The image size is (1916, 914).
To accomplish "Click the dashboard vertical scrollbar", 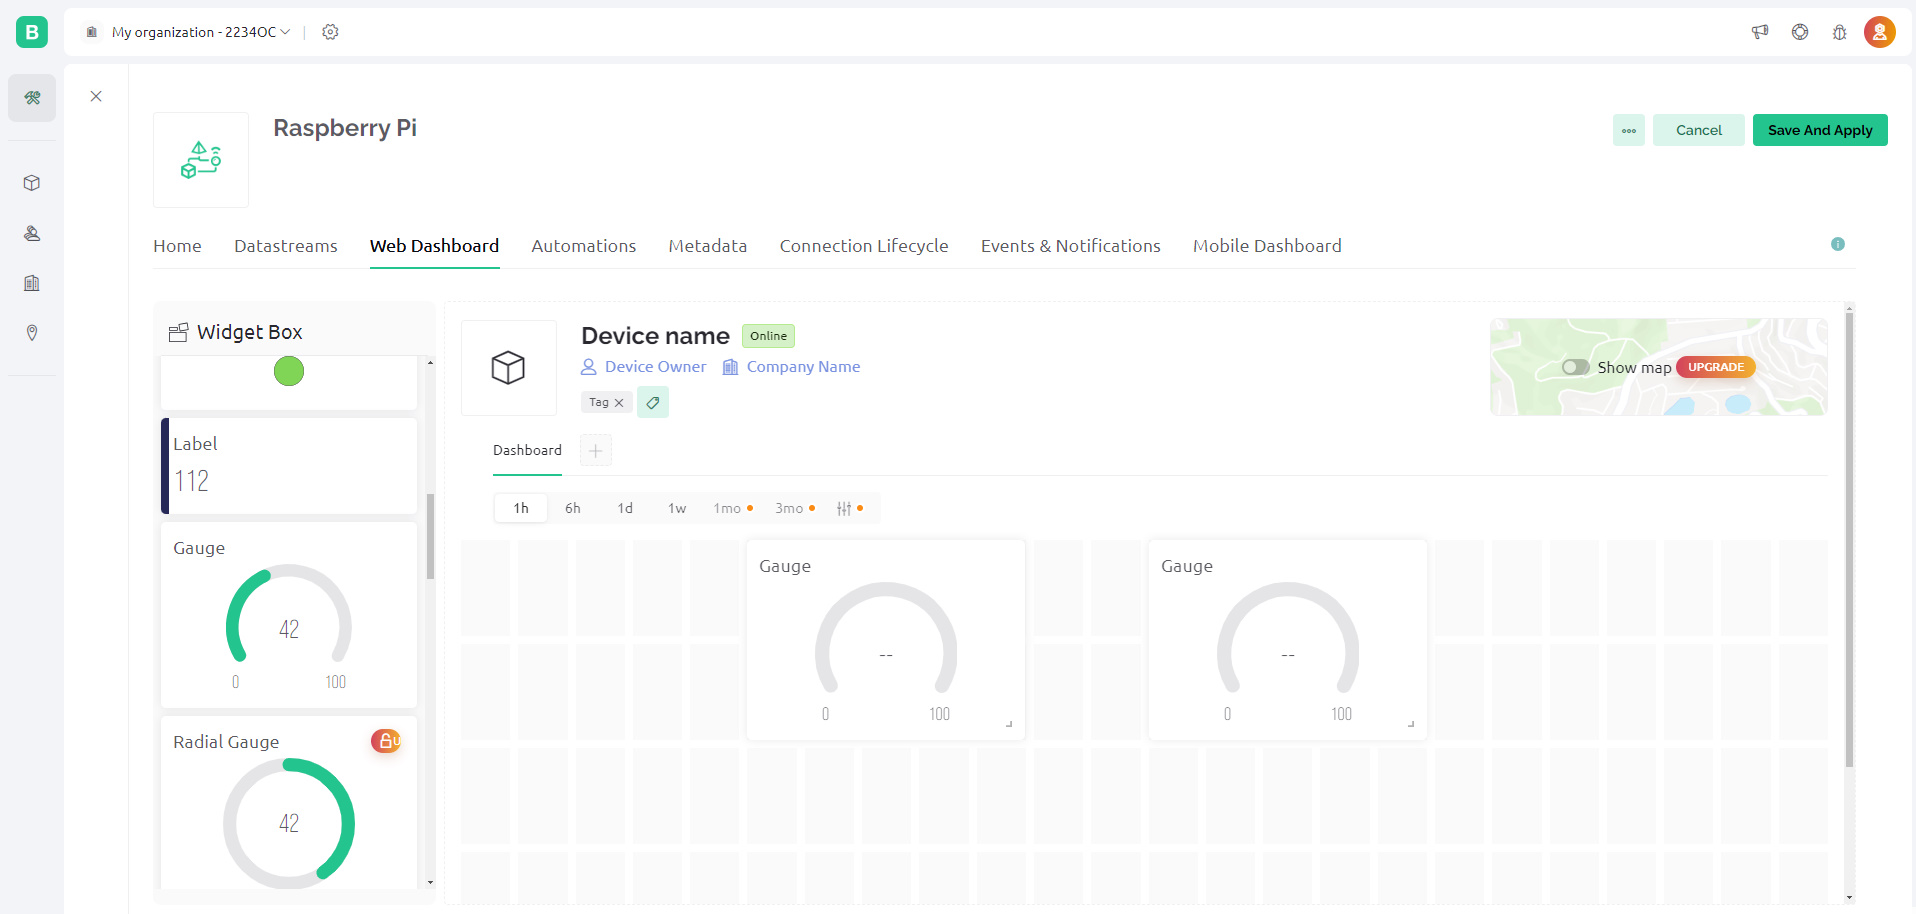I will [1849, 540].
